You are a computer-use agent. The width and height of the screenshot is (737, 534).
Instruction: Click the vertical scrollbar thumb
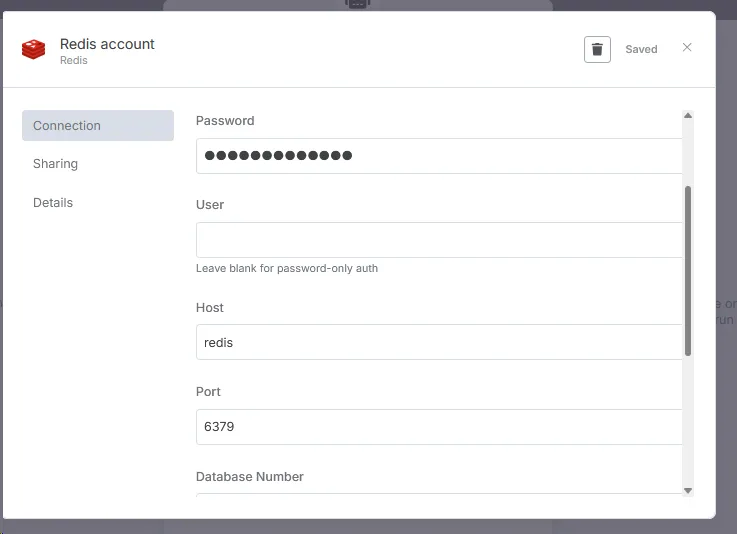[688, 271]
